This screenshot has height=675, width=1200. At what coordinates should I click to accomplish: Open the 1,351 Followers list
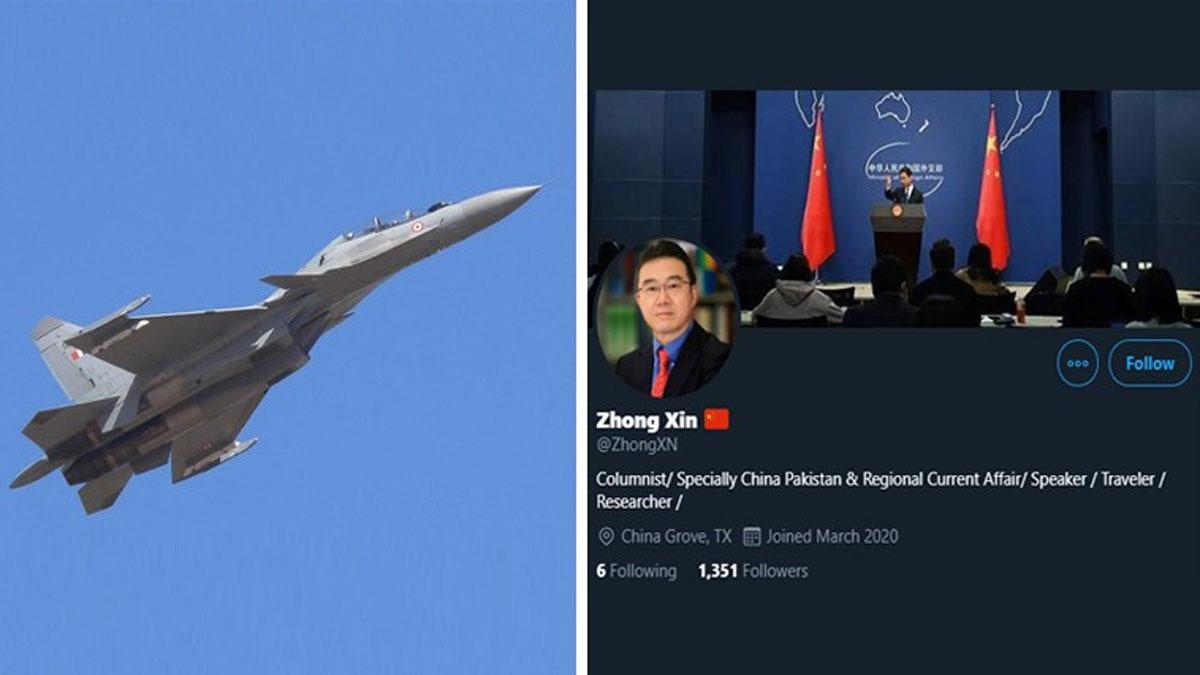753,571
